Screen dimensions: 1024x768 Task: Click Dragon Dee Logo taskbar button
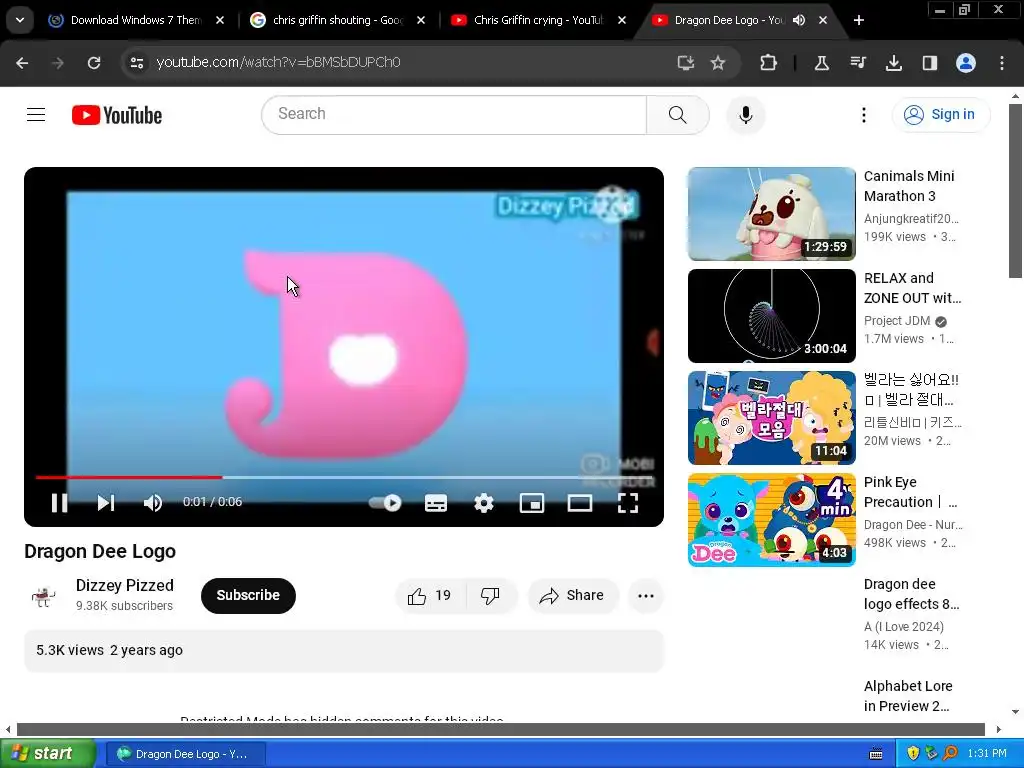click(185, 754)
